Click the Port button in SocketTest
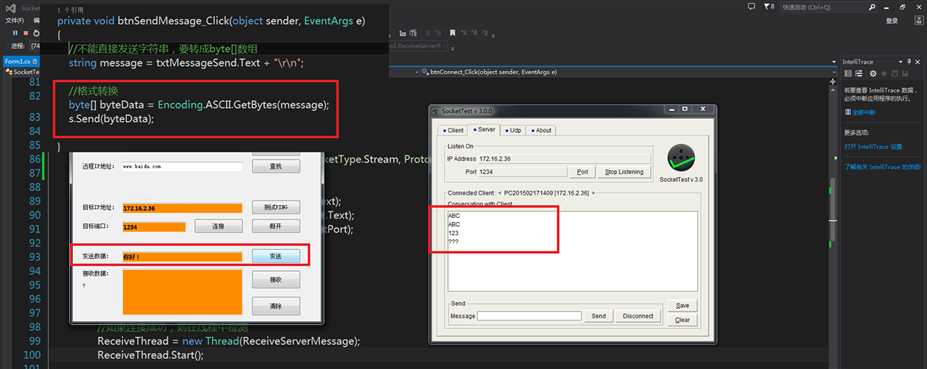The image size is (927, 369). 582,172
